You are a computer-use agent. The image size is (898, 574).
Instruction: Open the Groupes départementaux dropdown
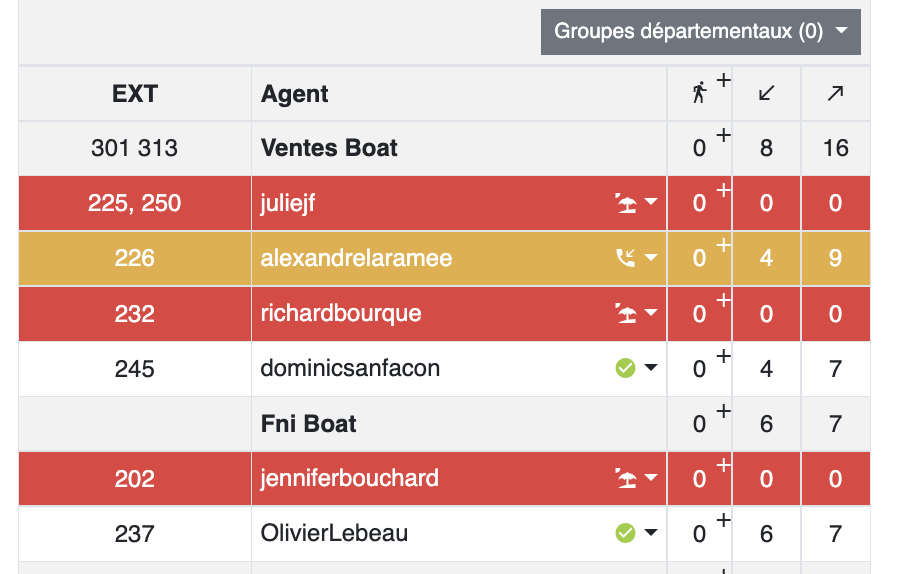point(700,32)
